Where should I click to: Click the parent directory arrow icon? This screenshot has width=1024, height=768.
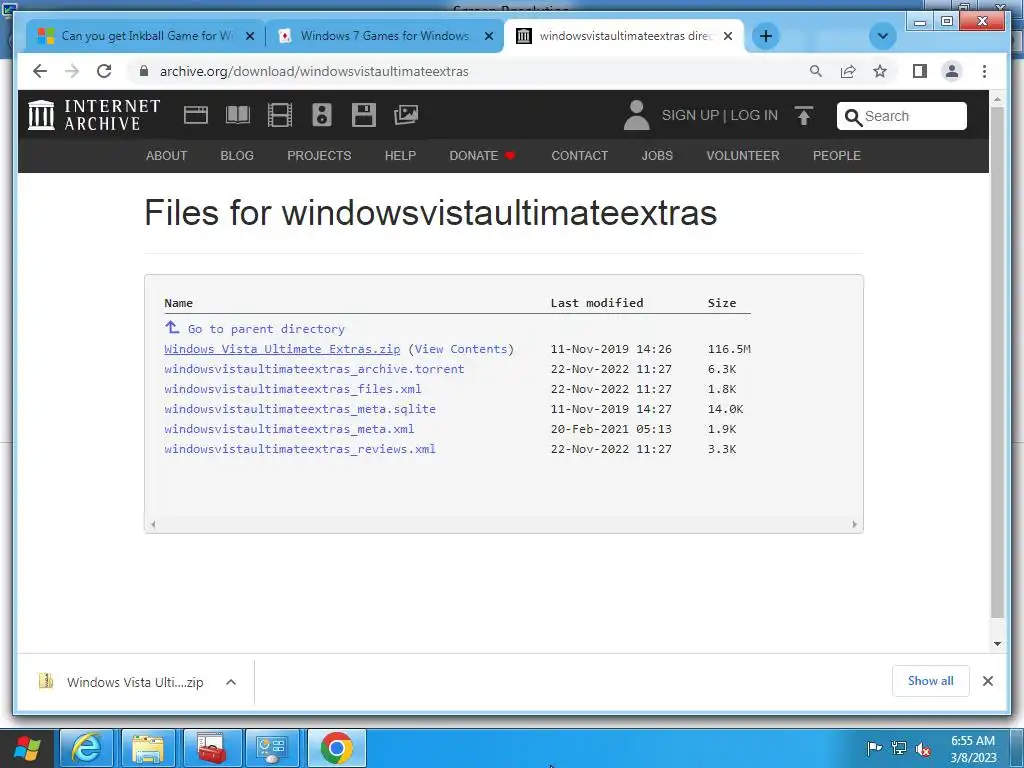tap(172, 327)
